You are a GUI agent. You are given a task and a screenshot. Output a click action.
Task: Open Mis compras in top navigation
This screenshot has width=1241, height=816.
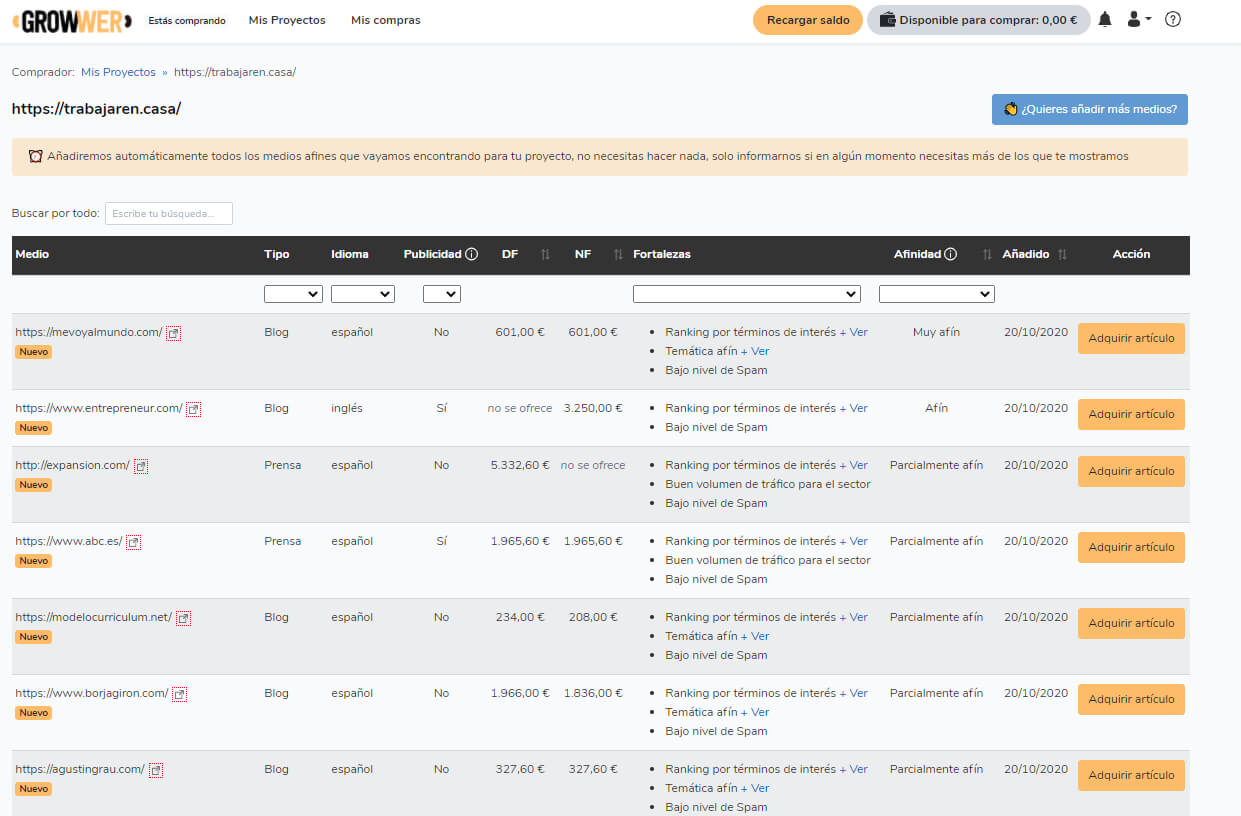386,20
